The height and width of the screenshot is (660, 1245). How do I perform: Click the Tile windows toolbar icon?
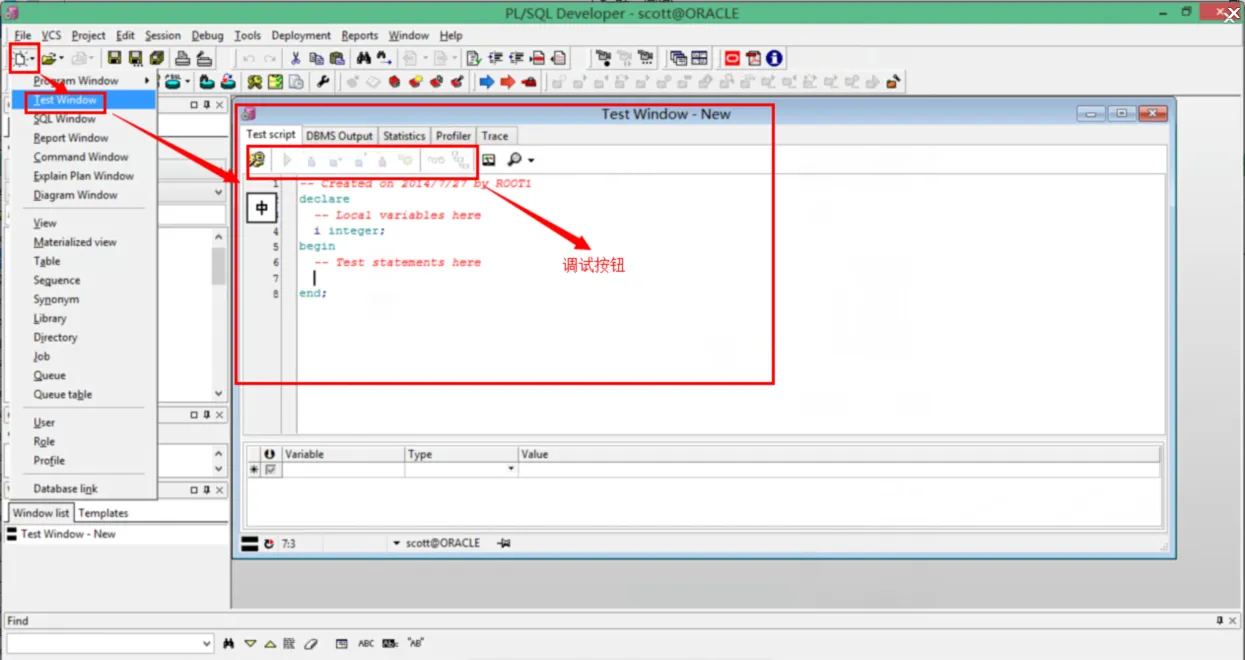tap(699, 58)
